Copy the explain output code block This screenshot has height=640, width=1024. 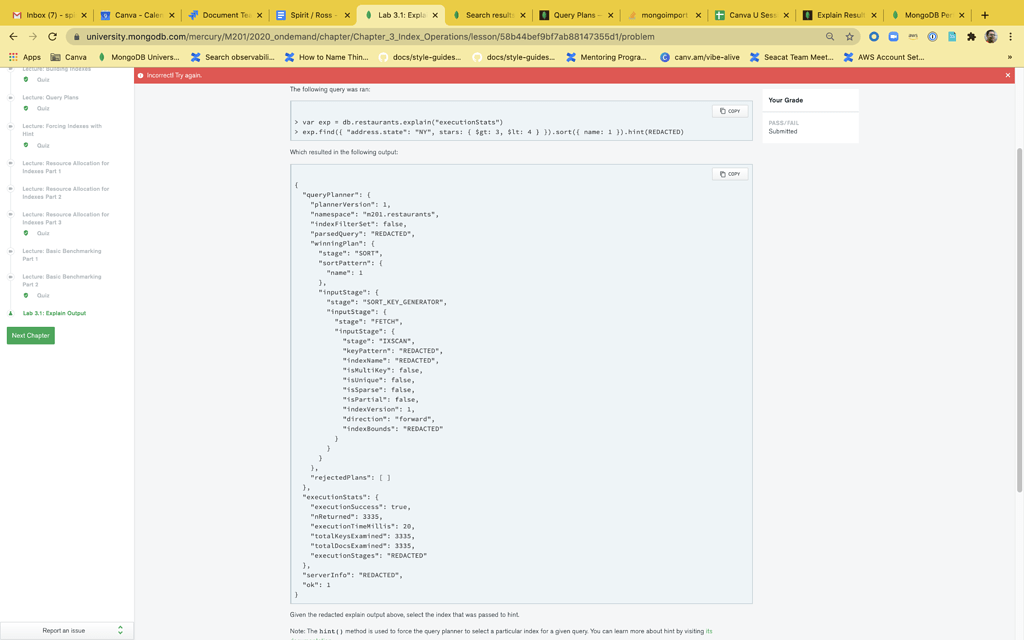tap(729, 174)
